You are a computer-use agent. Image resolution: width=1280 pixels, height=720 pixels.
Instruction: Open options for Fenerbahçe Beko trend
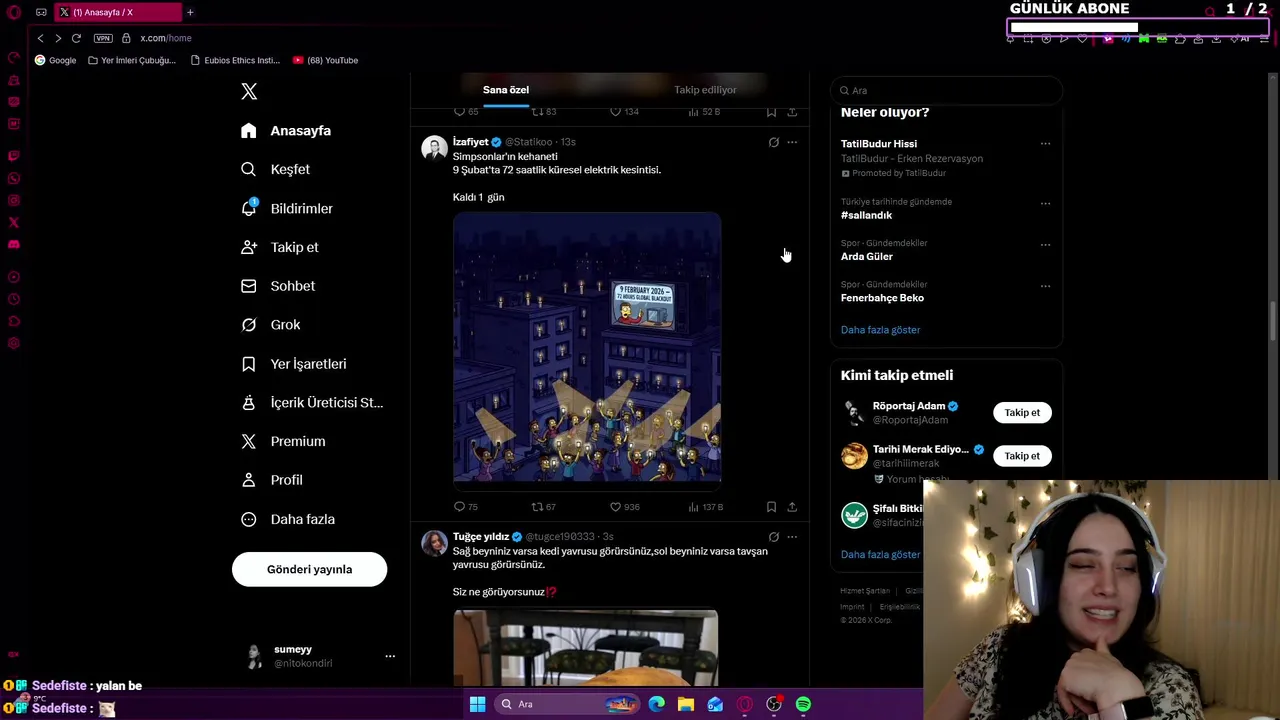click(1045, 286)
